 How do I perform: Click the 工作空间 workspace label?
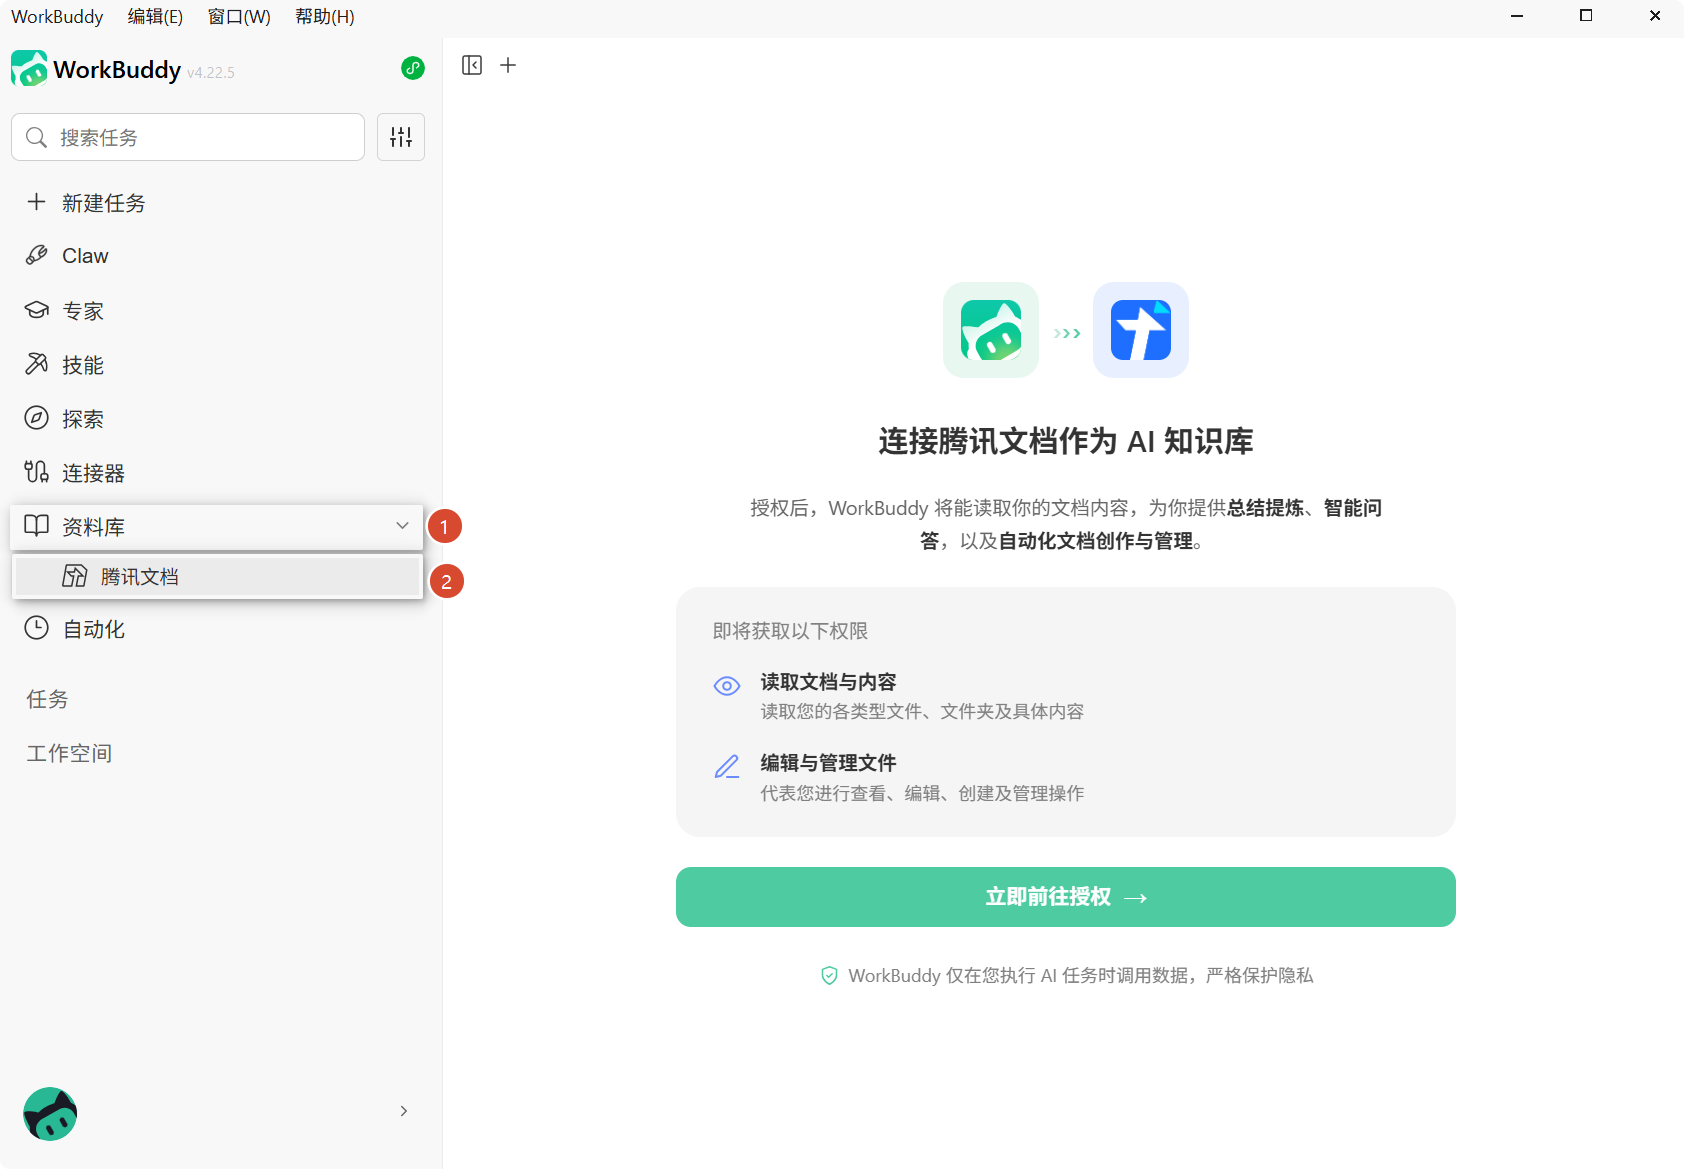point(69,753)
